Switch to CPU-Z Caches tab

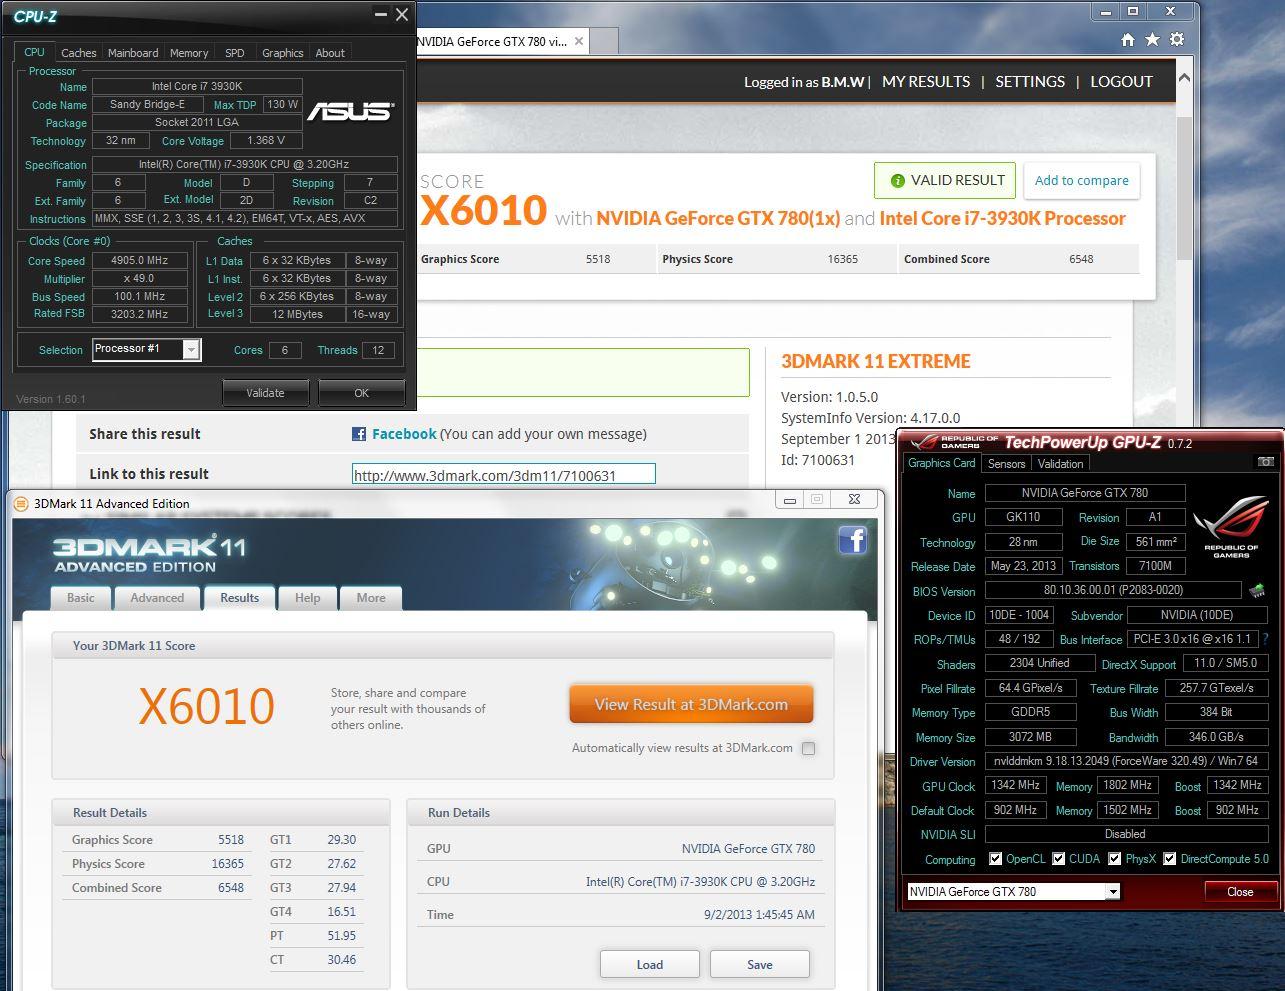[79, 53]
